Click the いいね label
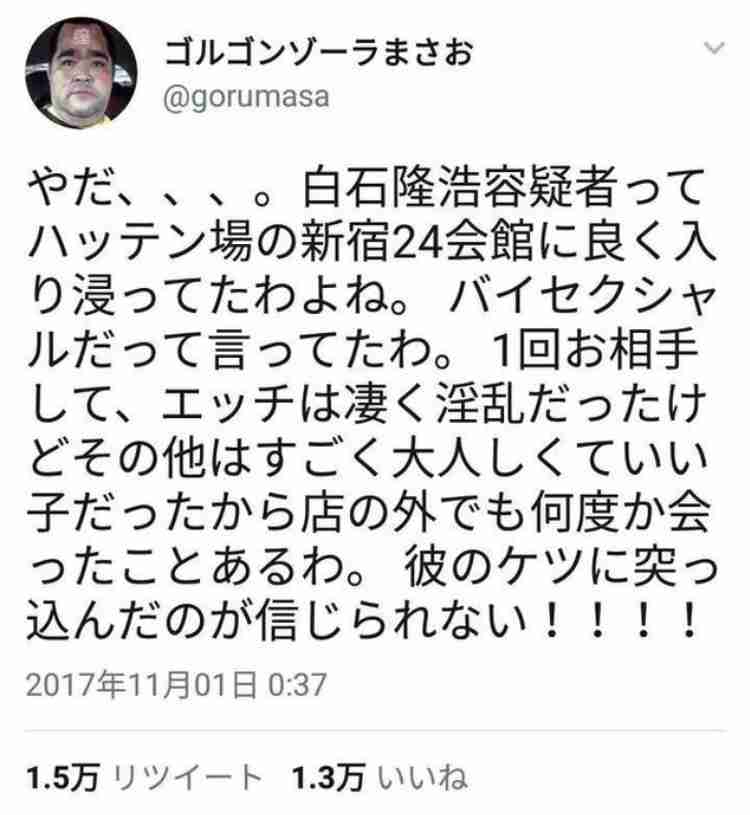This screenshot has width=750, height=815. (x=422, y=778)
